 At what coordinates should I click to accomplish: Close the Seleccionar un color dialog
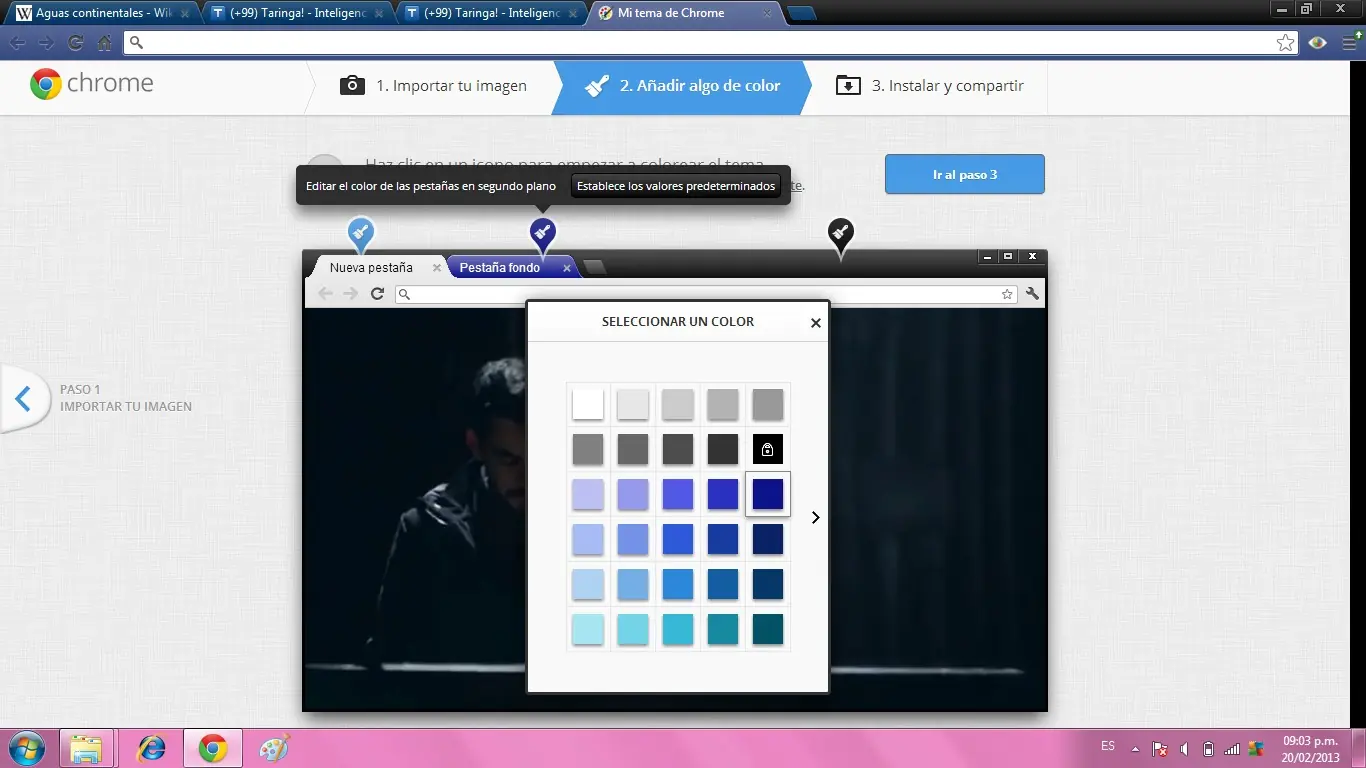pos(816,323)
